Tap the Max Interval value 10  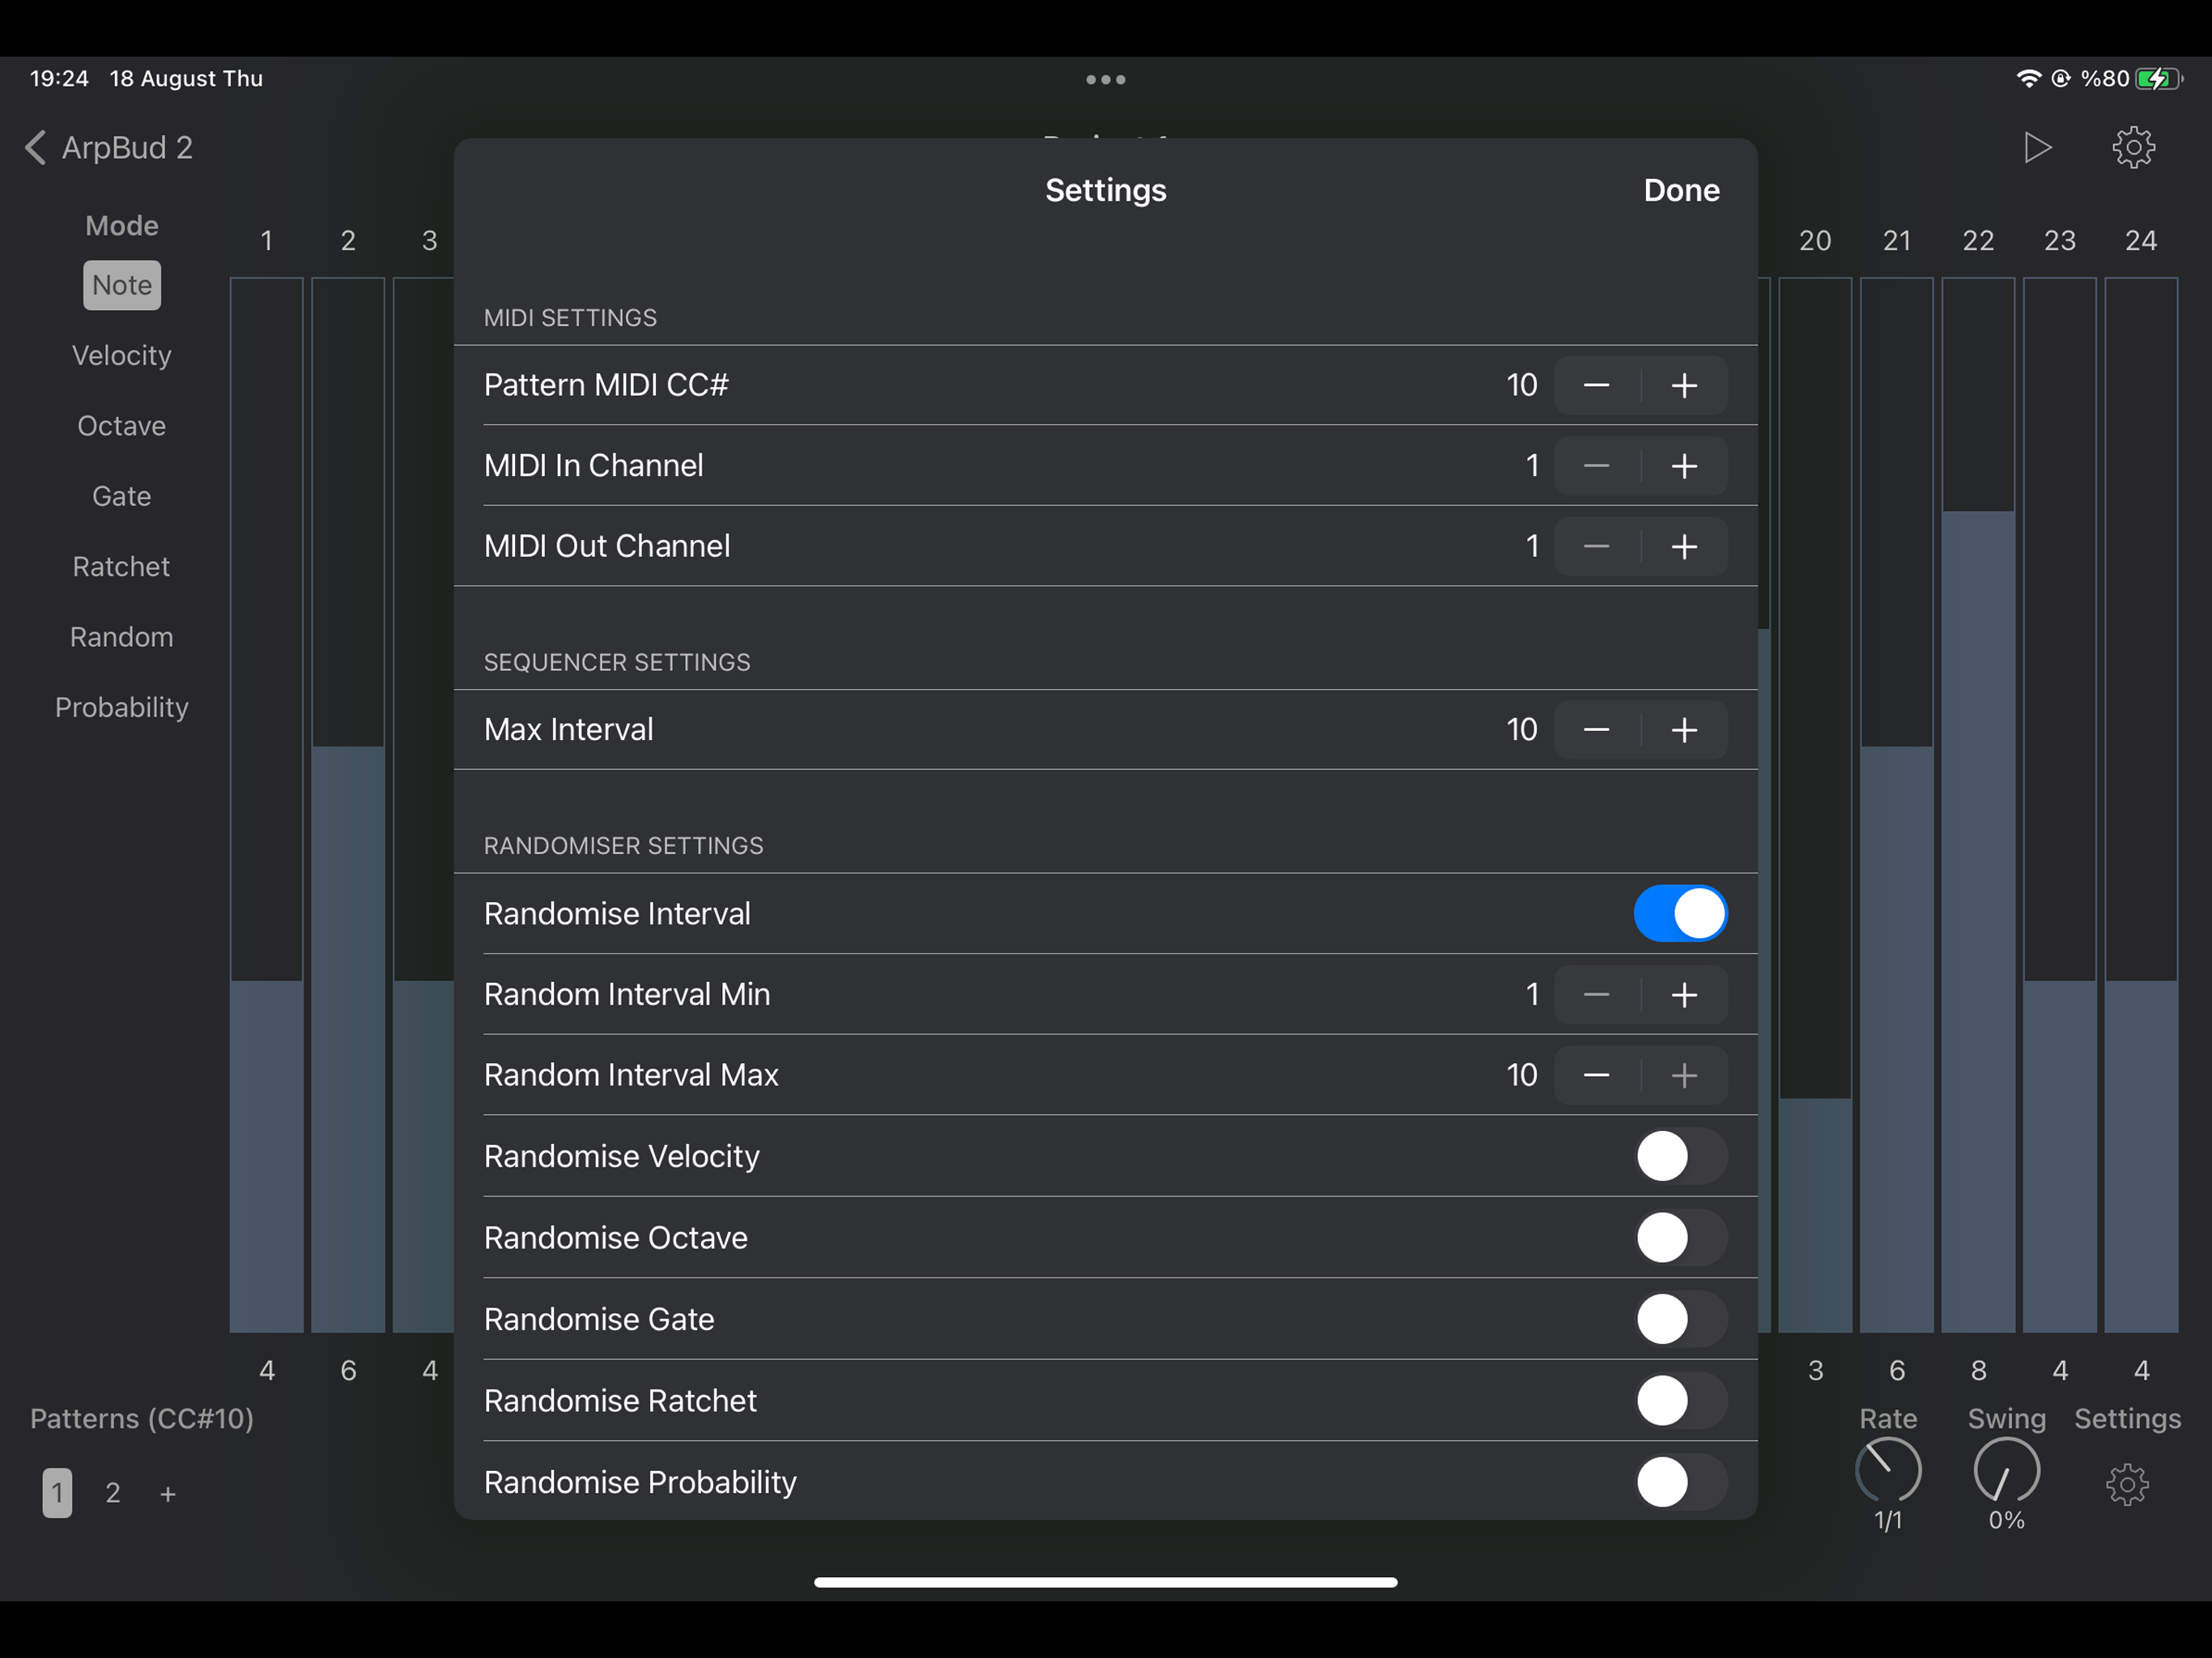tap(1521, 730)
